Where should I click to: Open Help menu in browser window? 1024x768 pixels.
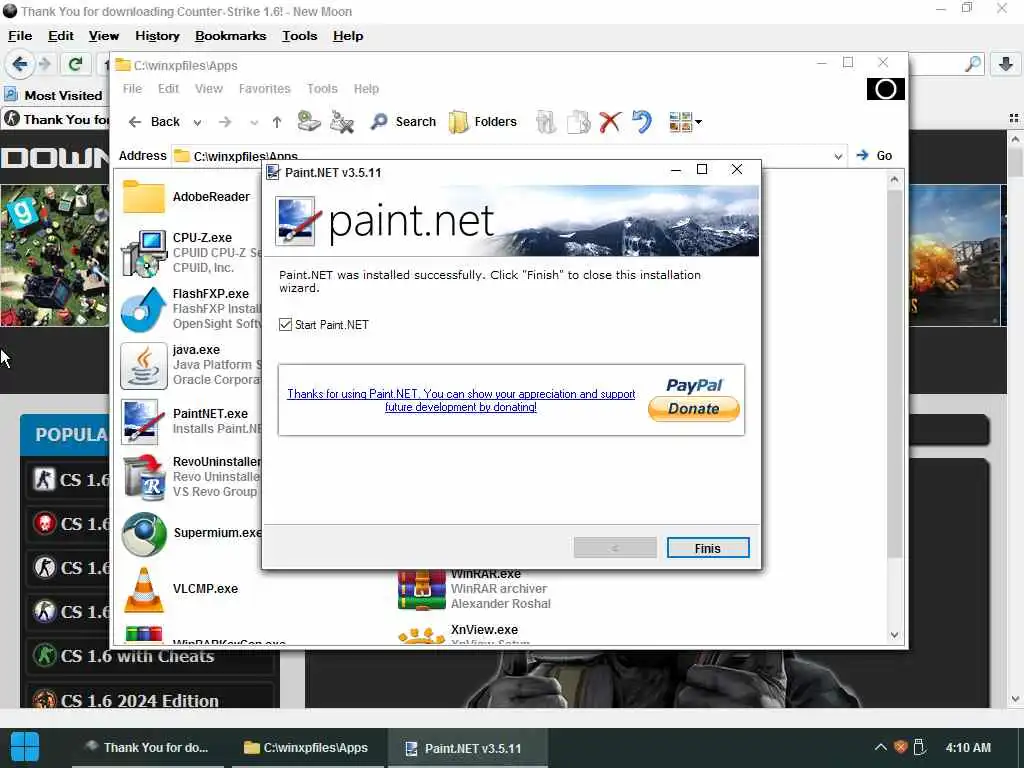point(348,36)
